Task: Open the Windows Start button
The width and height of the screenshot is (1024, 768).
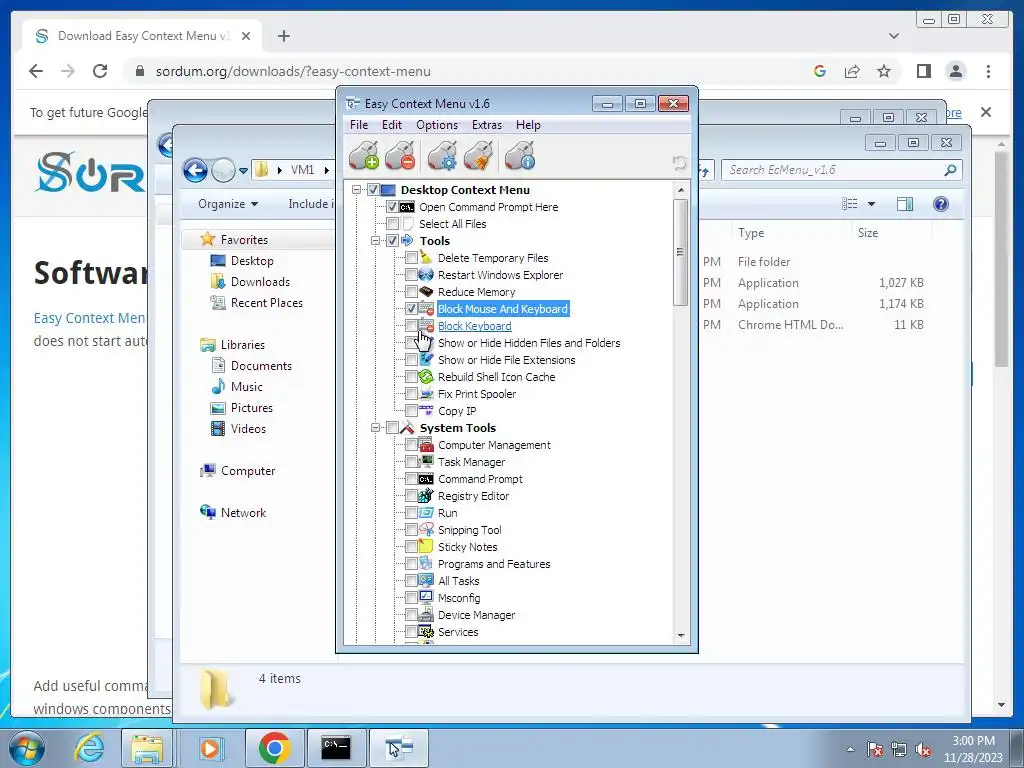Action: [x=27, y=748]
